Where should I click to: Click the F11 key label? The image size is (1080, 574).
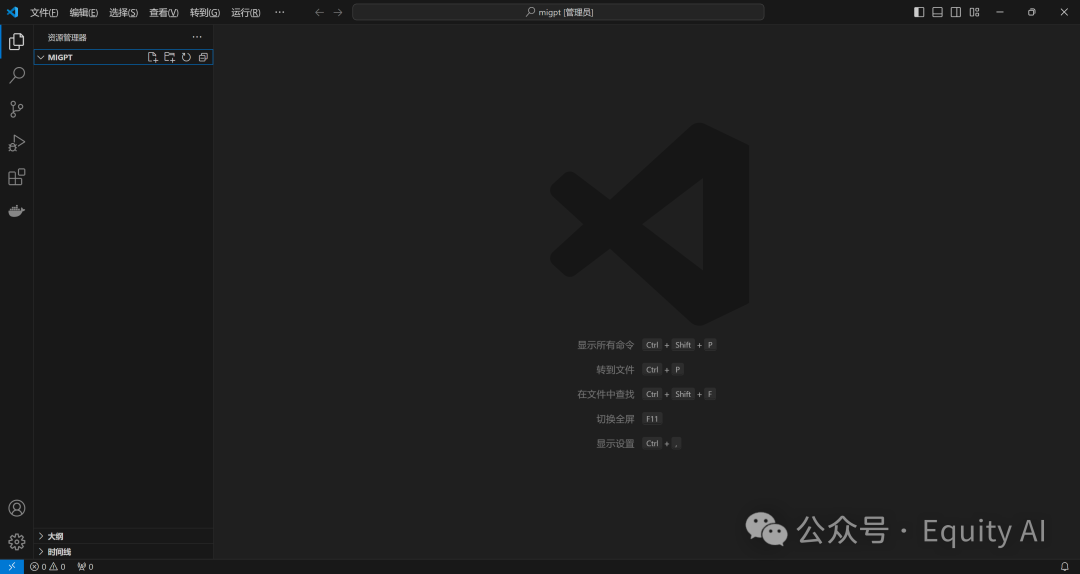click(652, 418)
